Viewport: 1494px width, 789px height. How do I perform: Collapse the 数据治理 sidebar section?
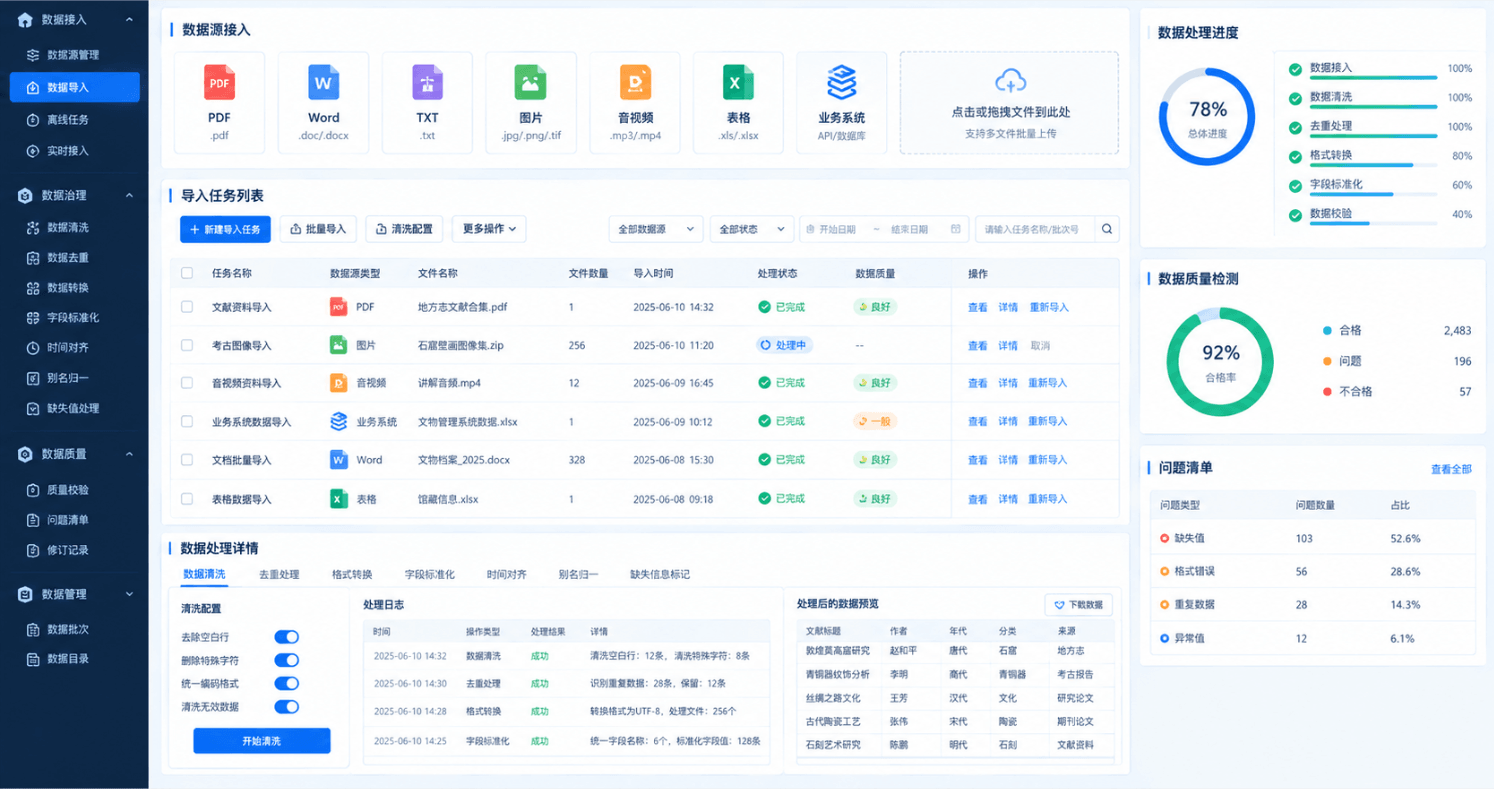pos(130,196)
